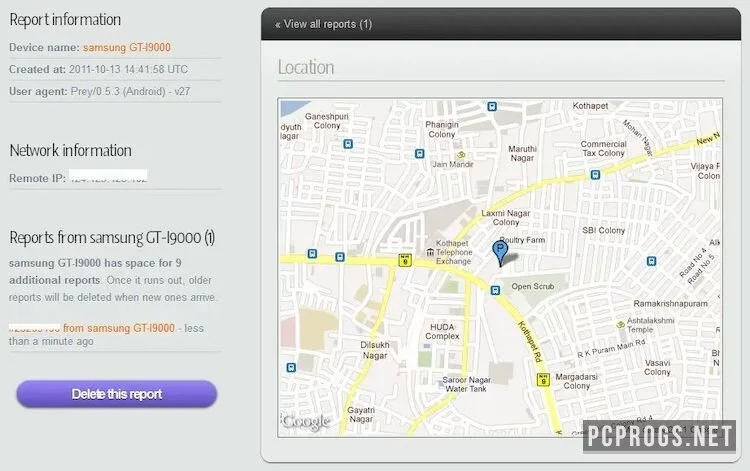The width and height of the screenshot is (750, 471).
Task: Click the Saroor Nagar Water Tank icon
Action: pyautogui.click(x=440, y=384)
